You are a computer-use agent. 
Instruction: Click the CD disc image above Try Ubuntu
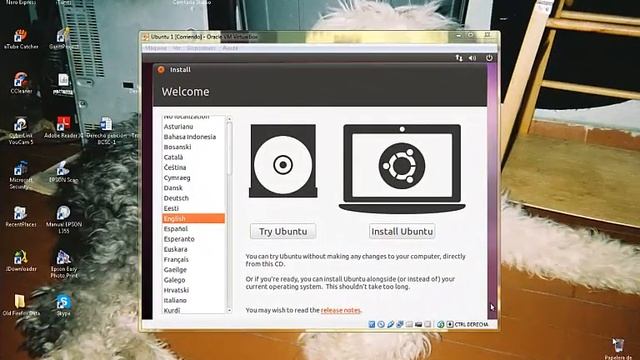click(x=283, y=161)
